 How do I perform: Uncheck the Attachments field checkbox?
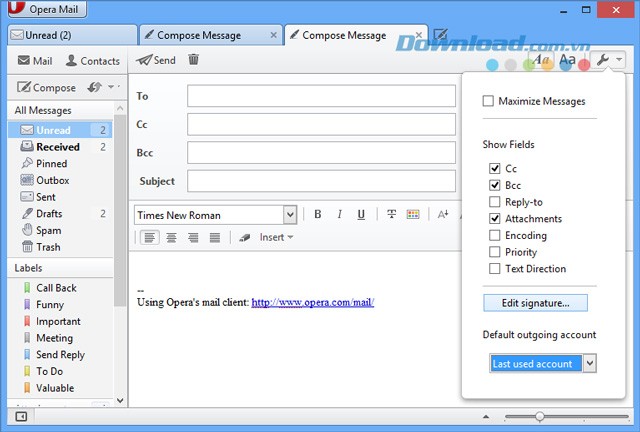[x=495, y=218]
